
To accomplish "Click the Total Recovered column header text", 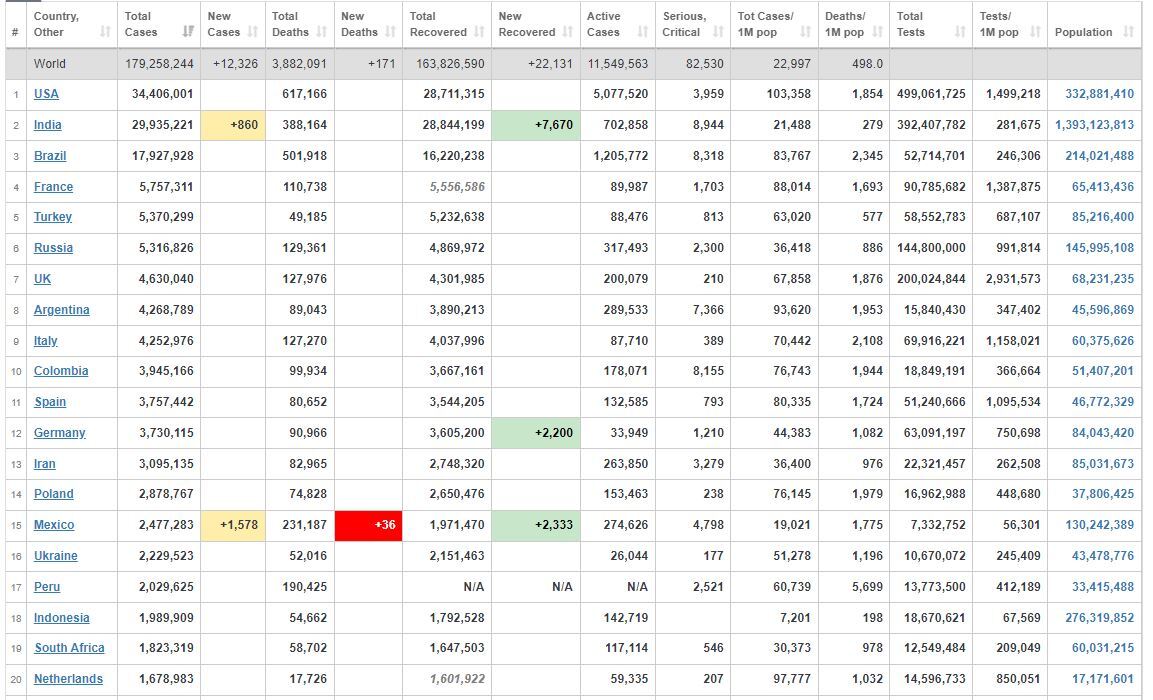I will [x=438, y=24].
